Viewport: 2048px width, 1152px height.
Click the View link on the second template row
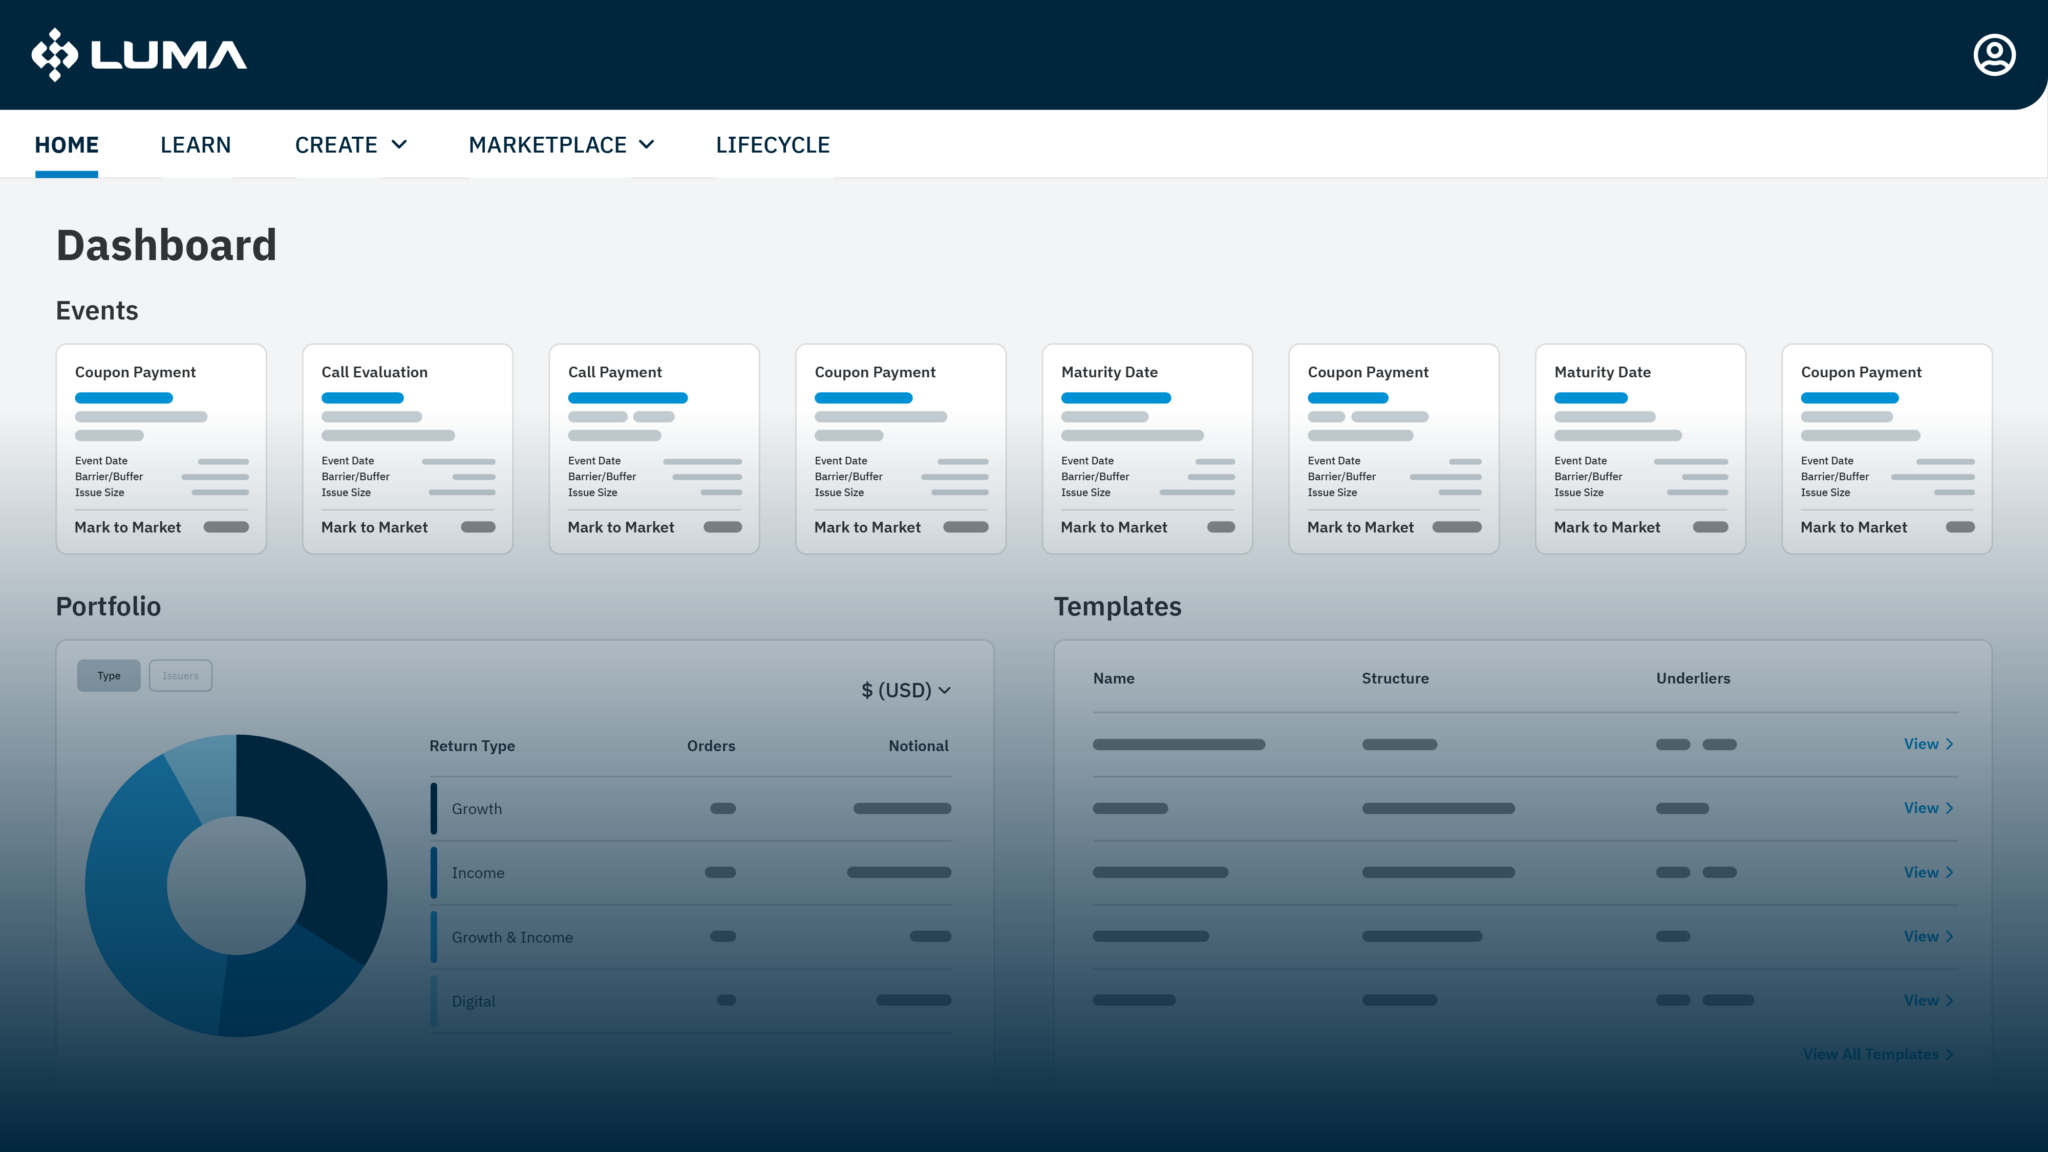click(x=1921, y=808)
